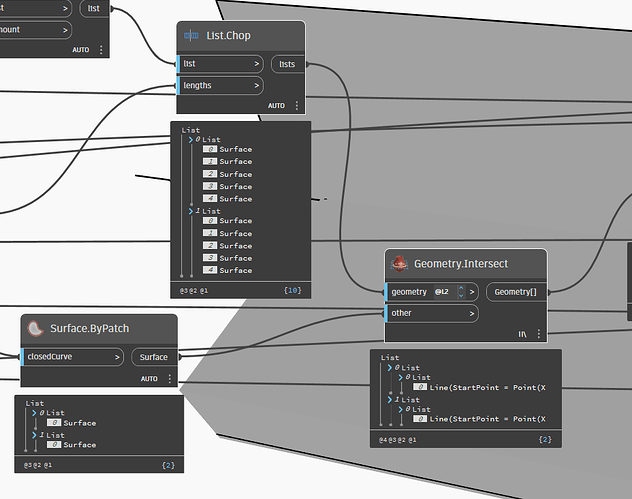
Task: Select the Geometry.Intersect node title
Action: (461, 264)
